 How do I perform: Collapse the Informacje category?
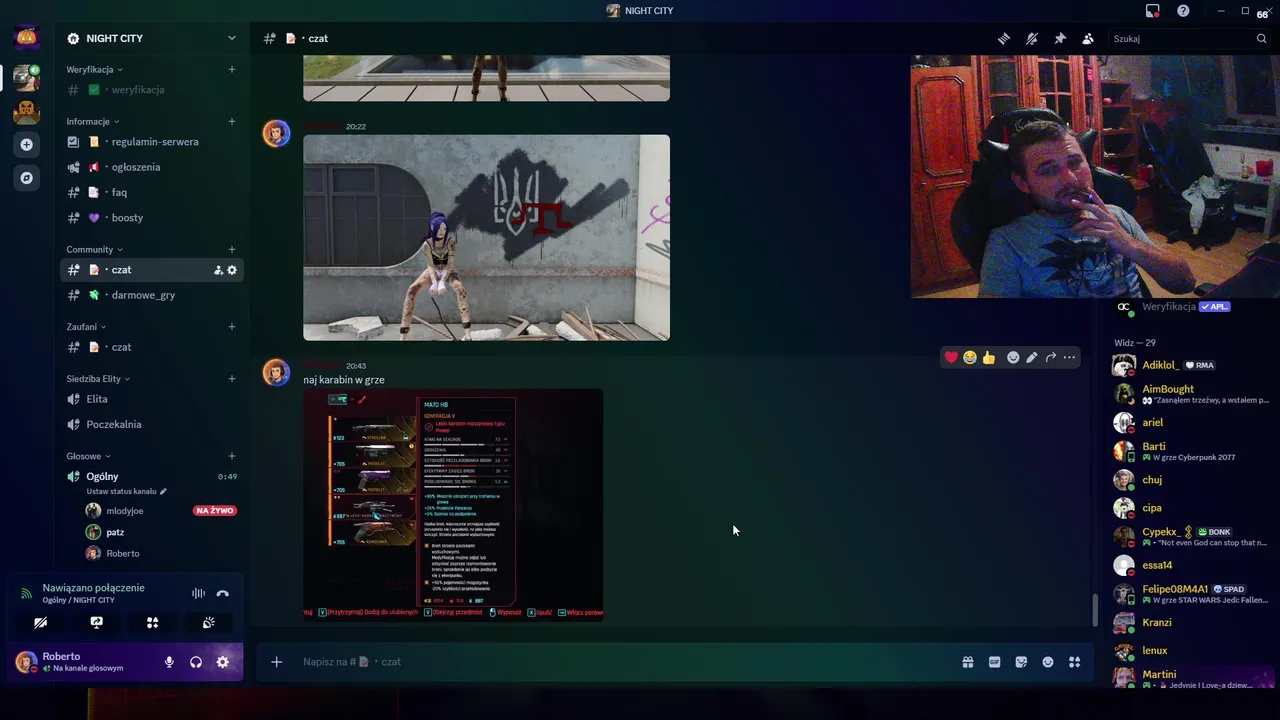93,121
